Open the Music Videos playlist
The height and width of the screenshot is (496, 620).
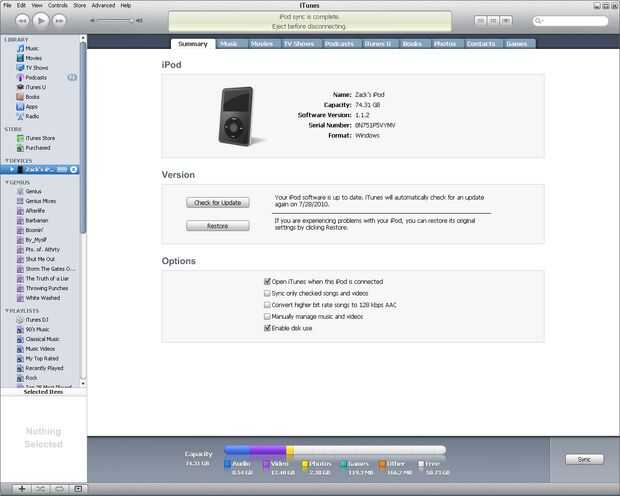[x=36, y=349]
